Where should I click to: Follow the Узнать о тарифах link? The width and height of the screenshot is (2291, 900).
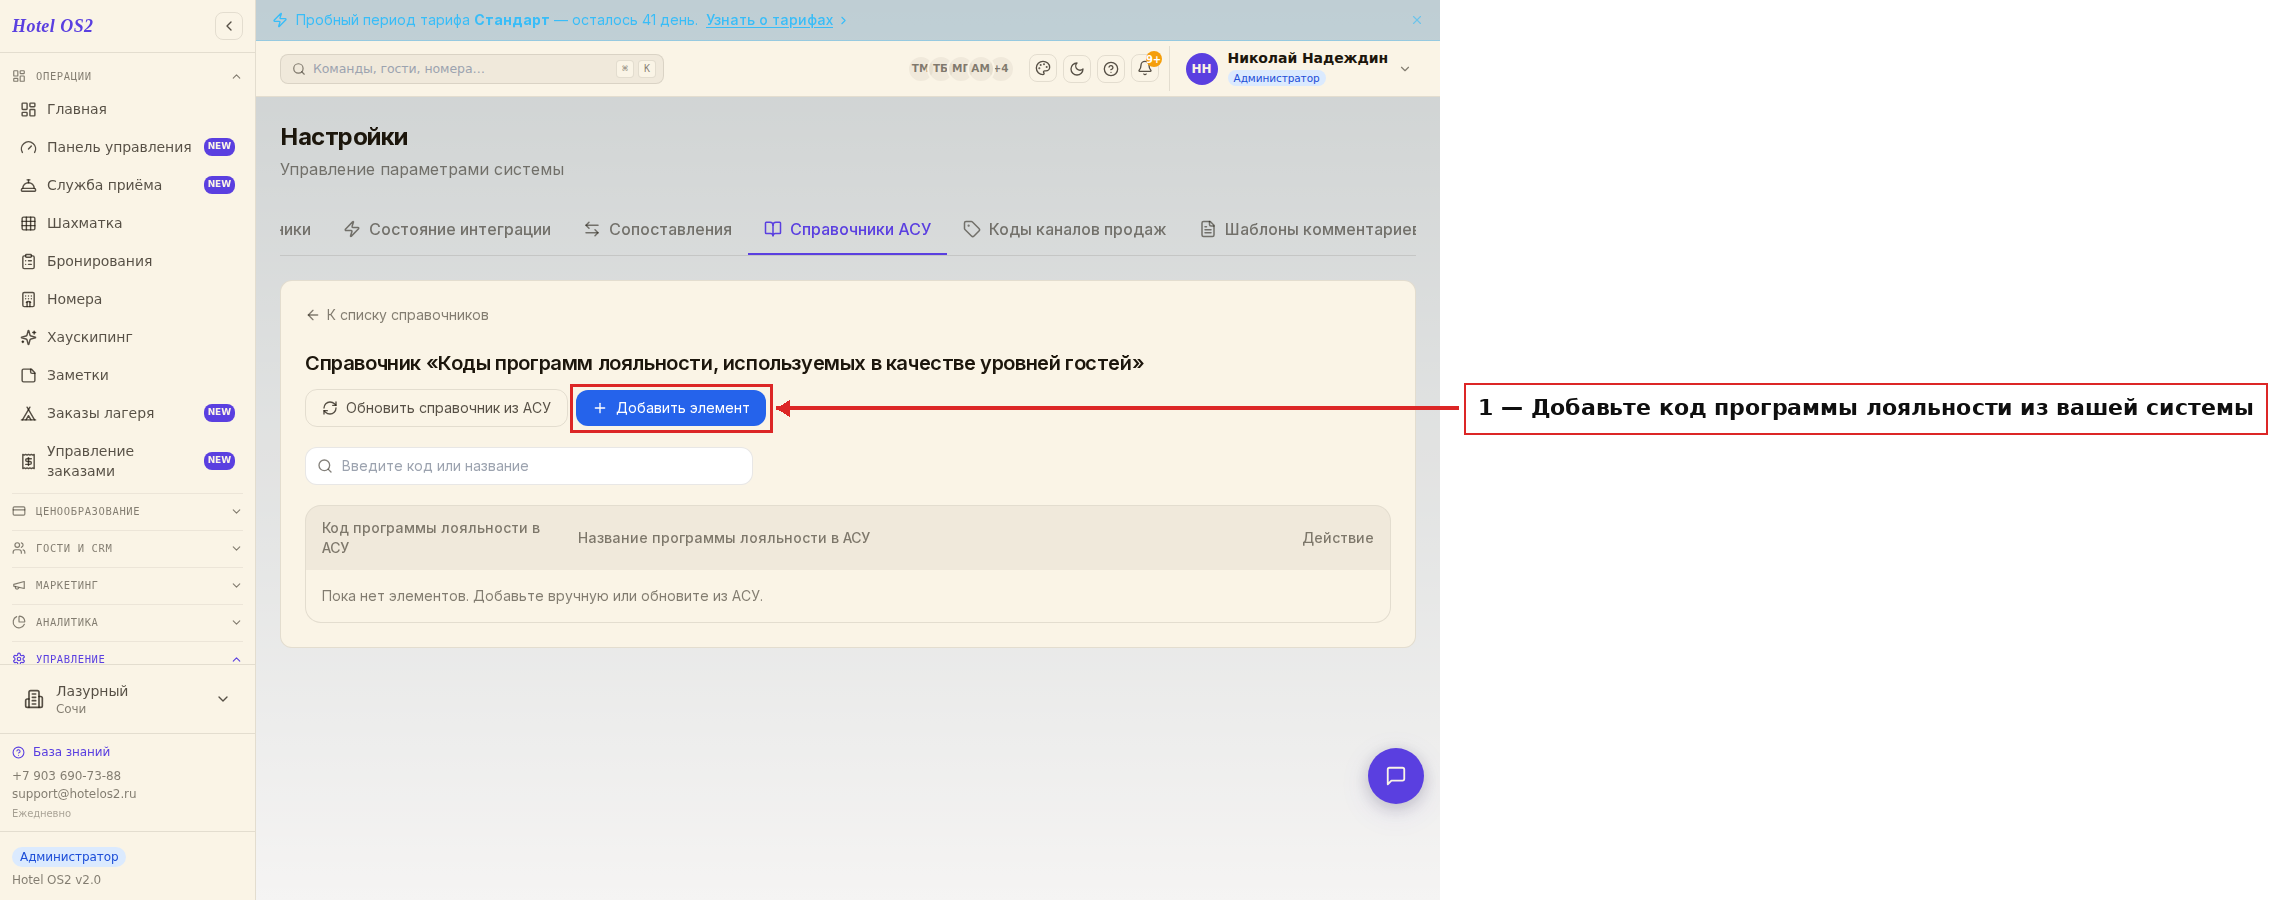[769, 20]
